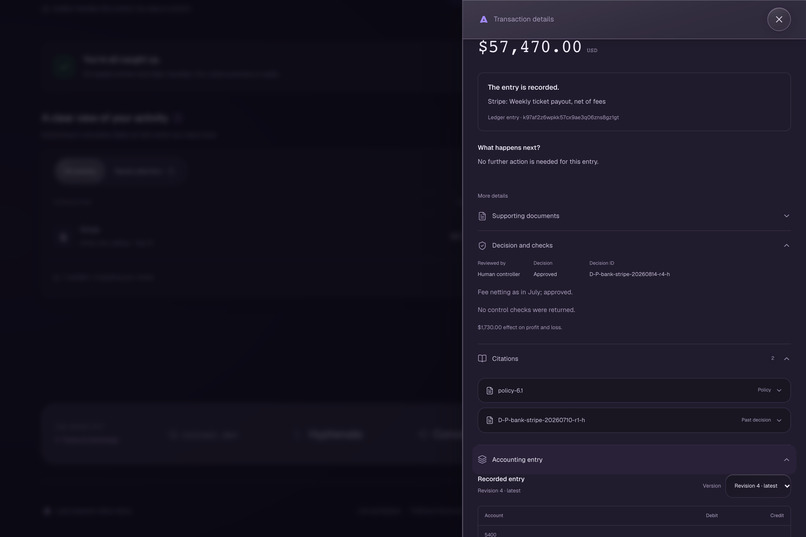Click the purple triangle logo icon
Viewport: 806px width, 537px height.
[483, 20]
